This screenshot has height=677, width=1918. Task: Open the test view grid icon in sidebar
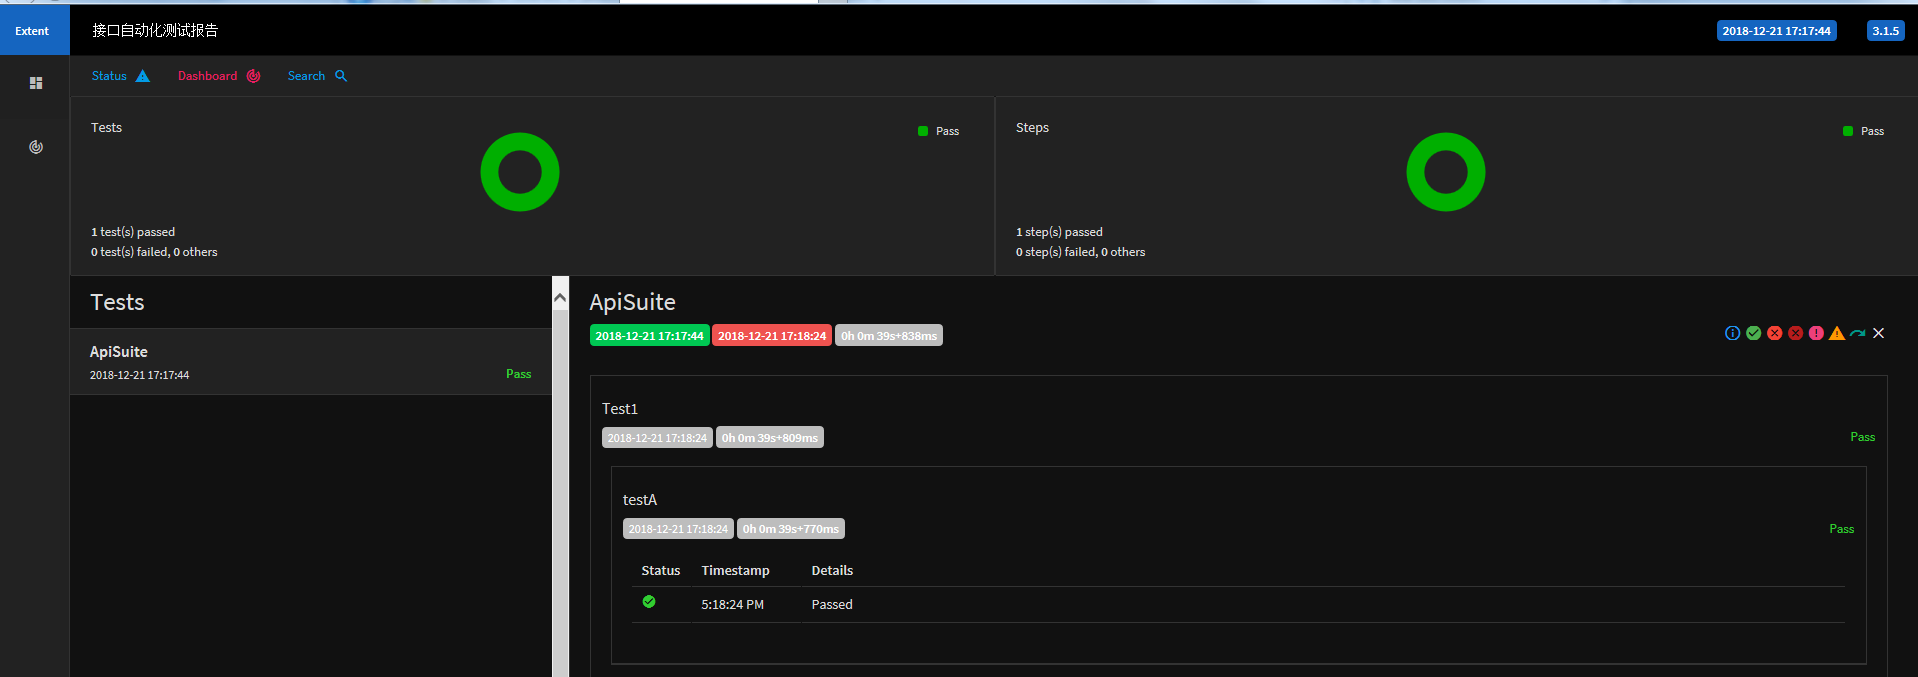tap(36, 83)
